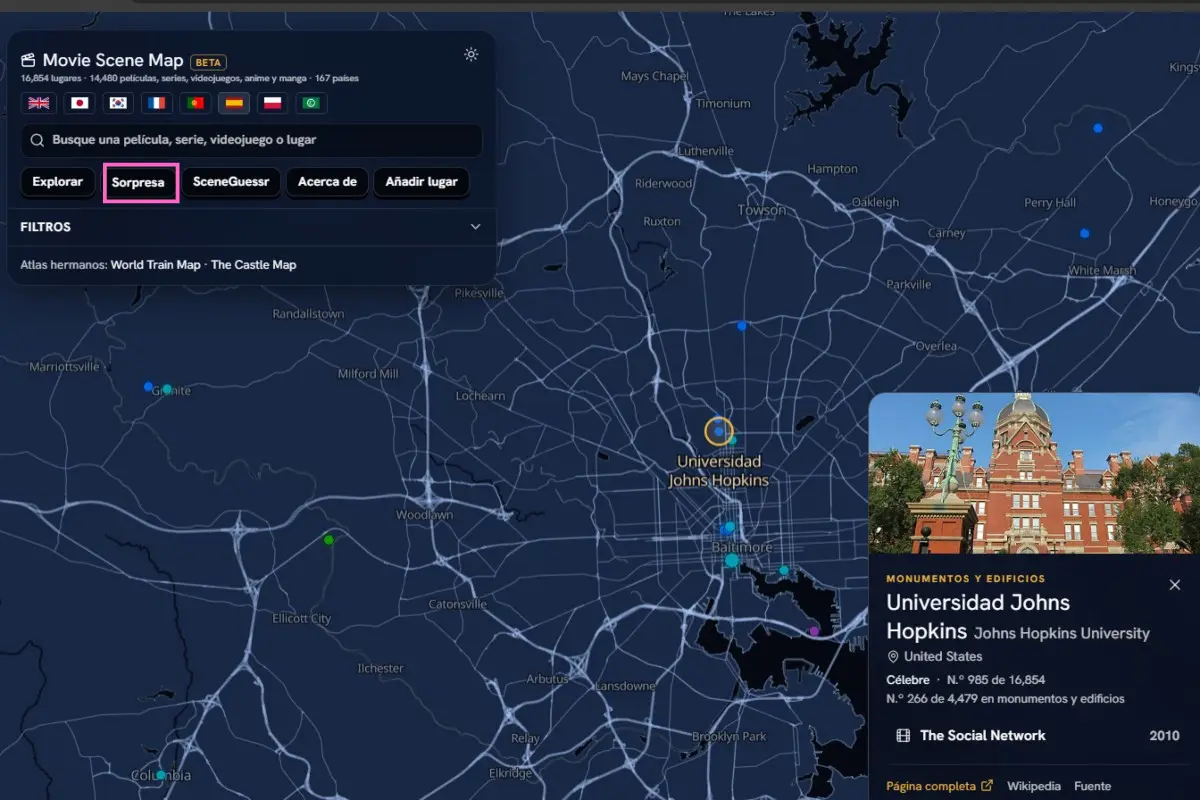The image size is (1200, 800).
Task: Select the Spain flag language option
Action: pos(234,103)
